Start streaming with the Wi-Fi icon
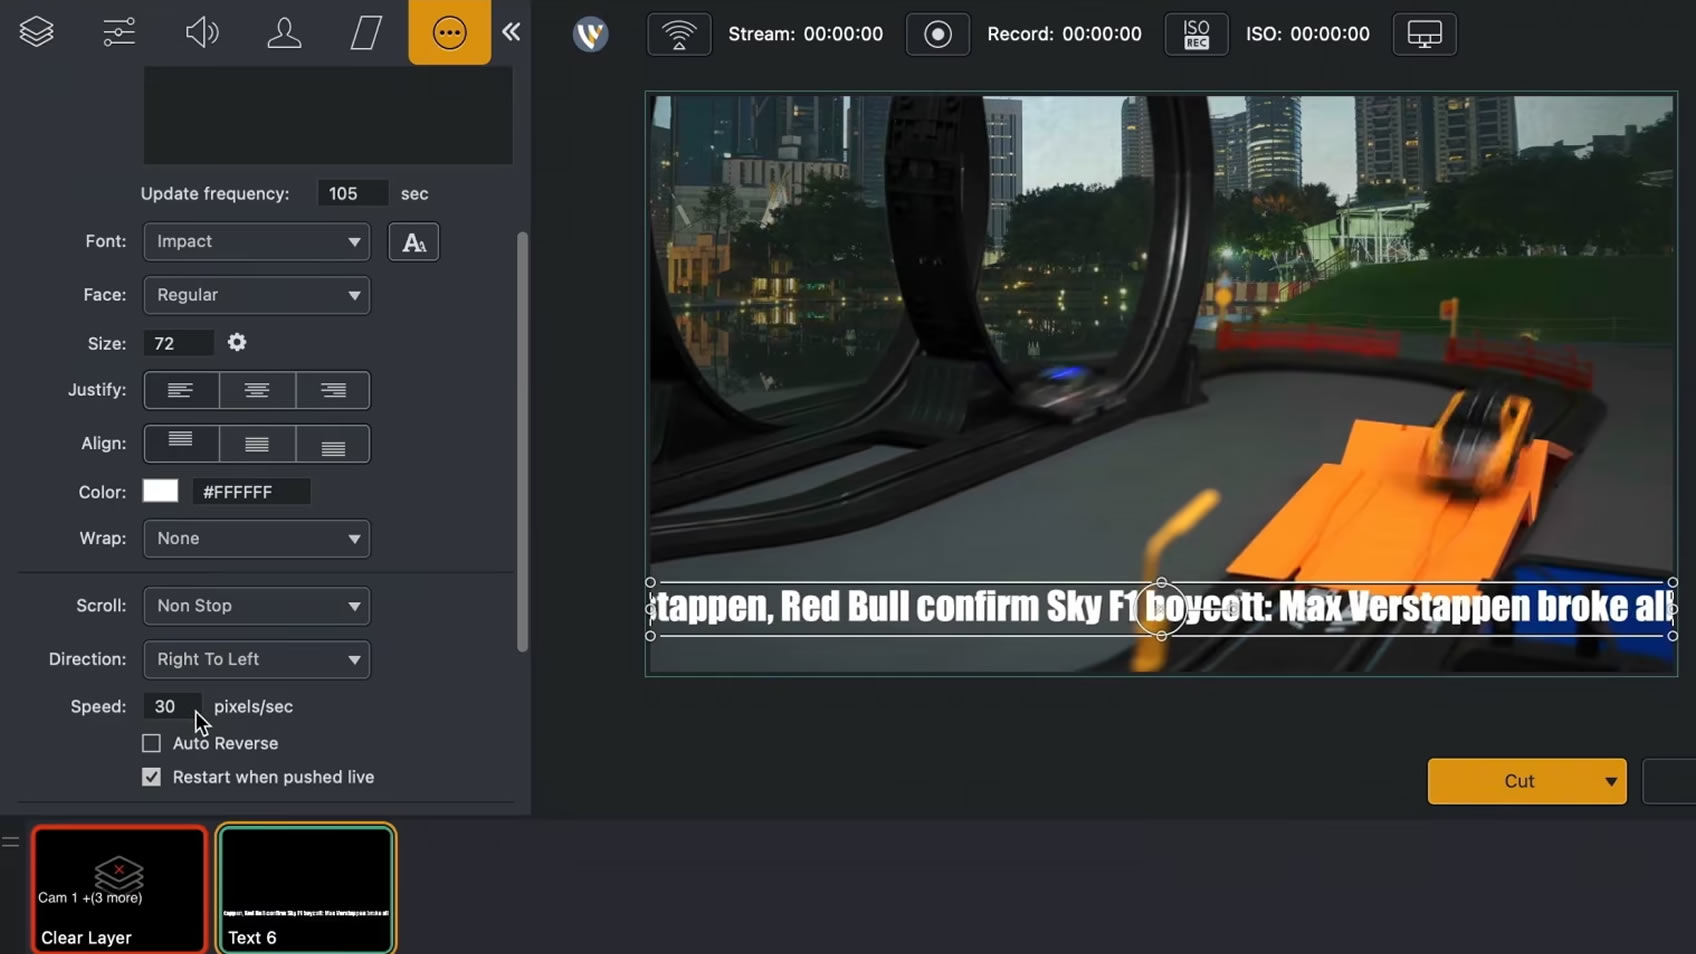 [679, 34]
